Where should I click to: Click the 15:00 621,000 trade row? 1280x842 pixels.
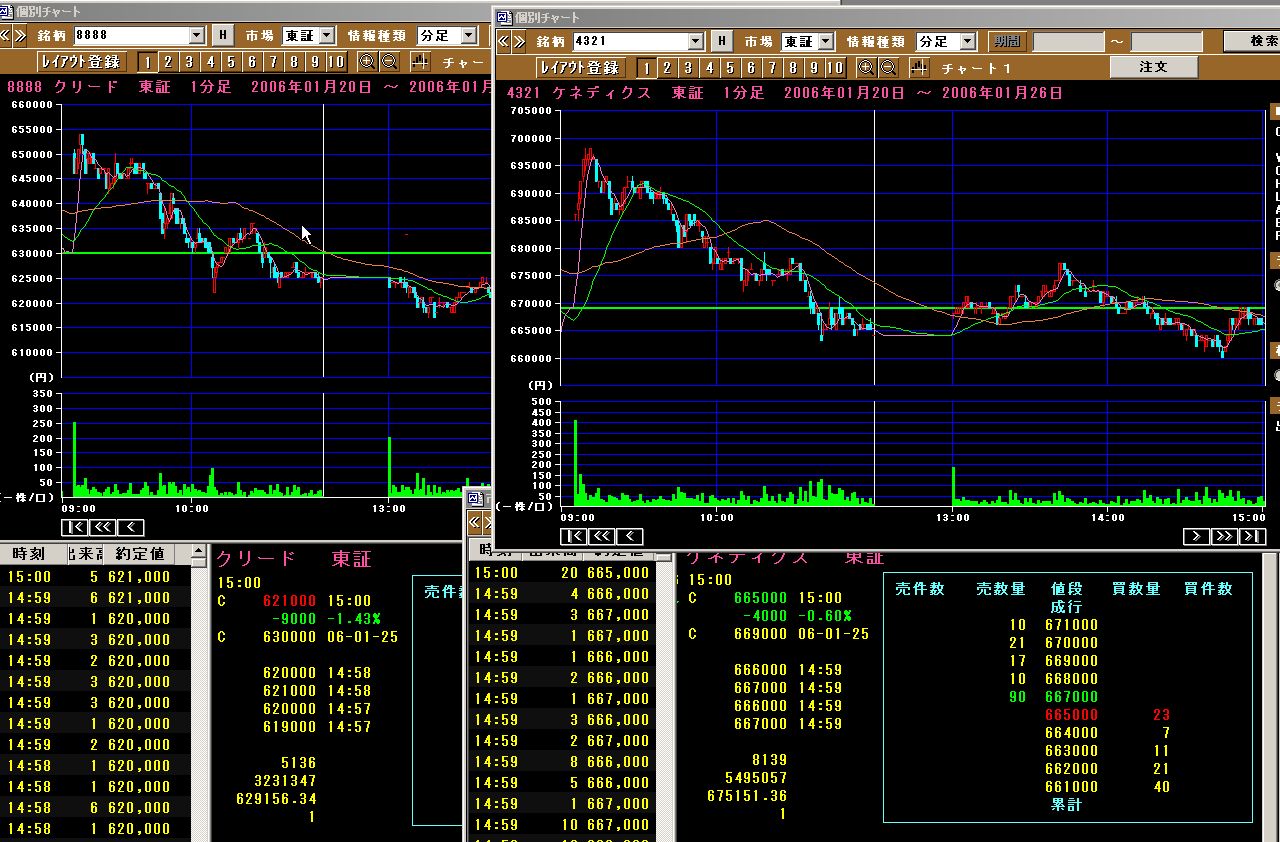95,576
